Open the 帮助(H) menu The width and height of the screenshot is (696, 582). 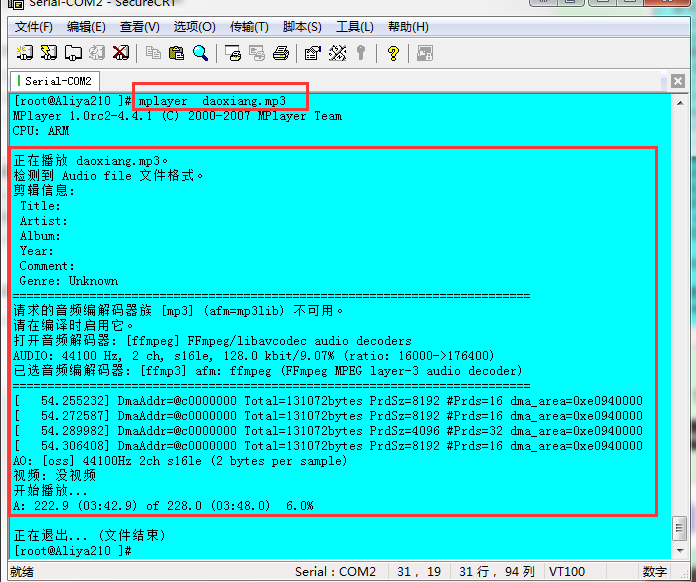coord(408,27)
